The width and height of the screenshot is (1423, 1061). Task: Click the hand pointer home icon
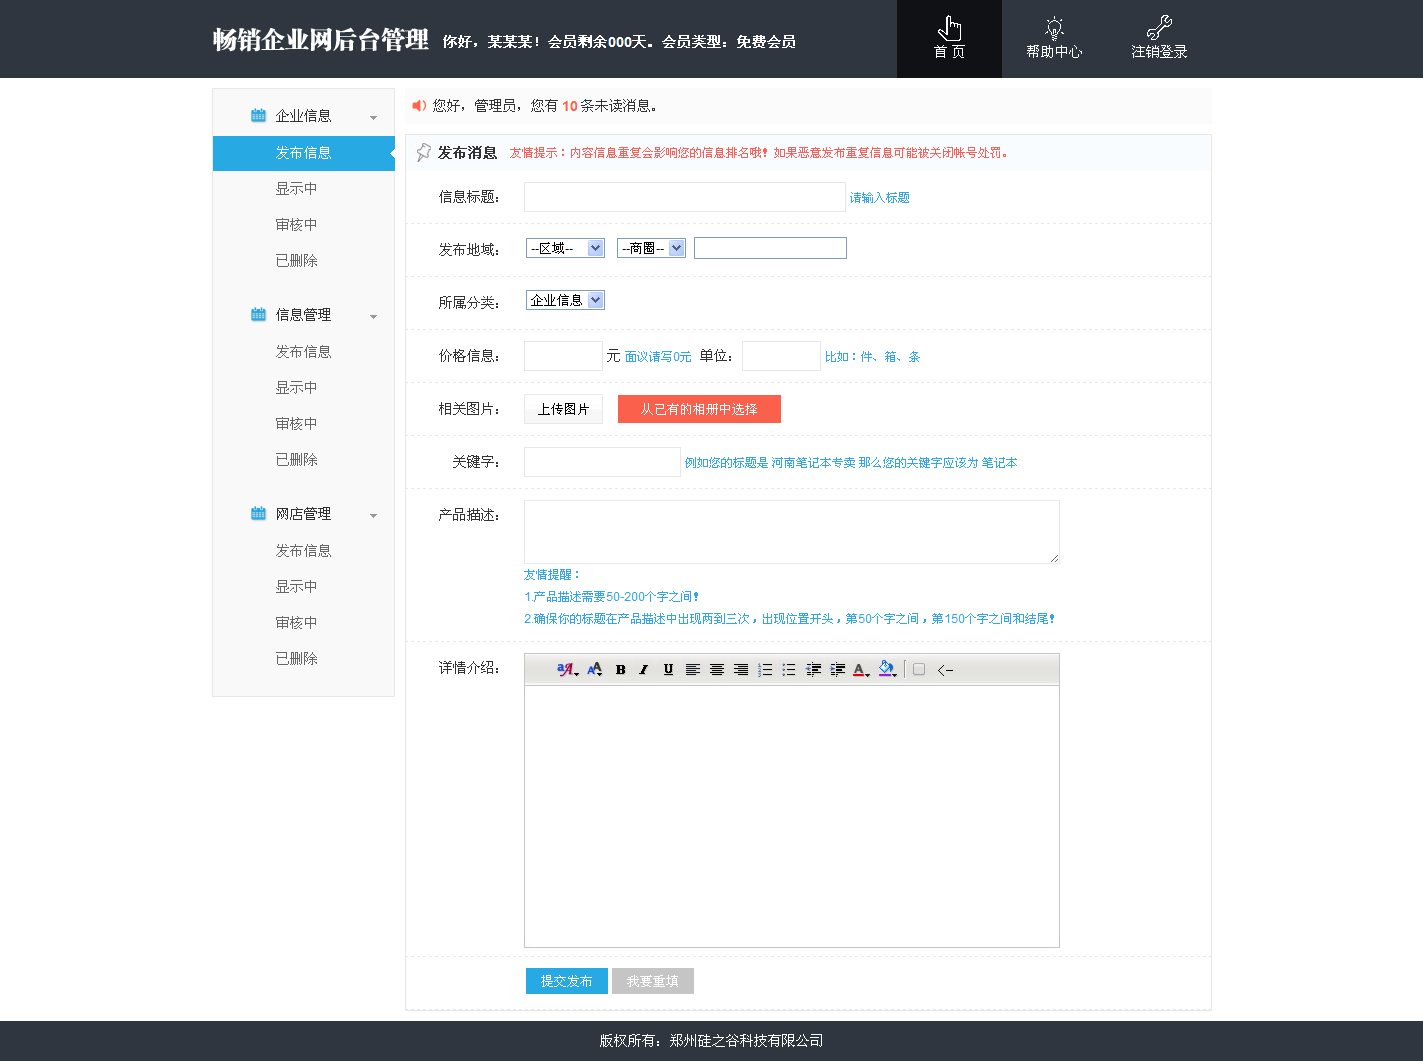tap(950, 28)
